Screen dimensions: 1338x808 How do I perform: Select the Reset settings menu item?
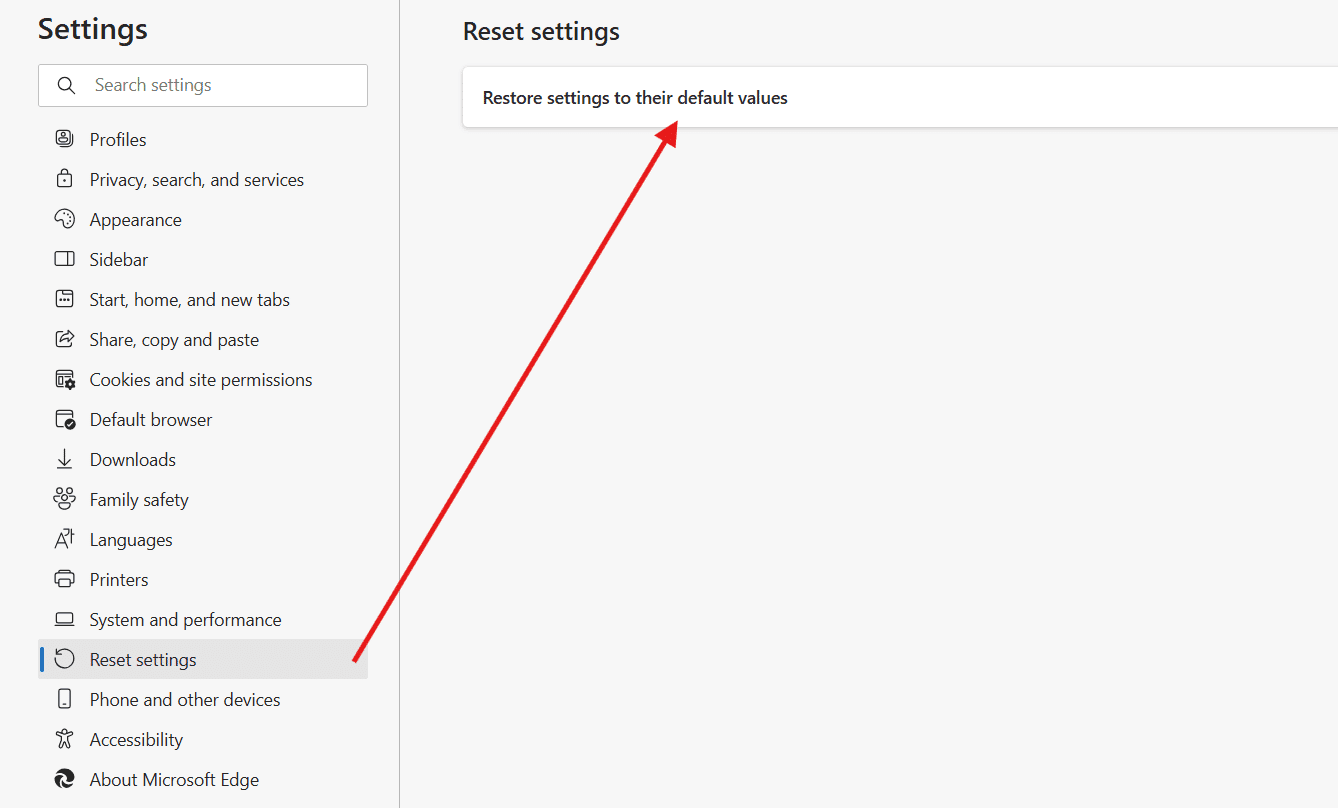[x=143, y=660]
